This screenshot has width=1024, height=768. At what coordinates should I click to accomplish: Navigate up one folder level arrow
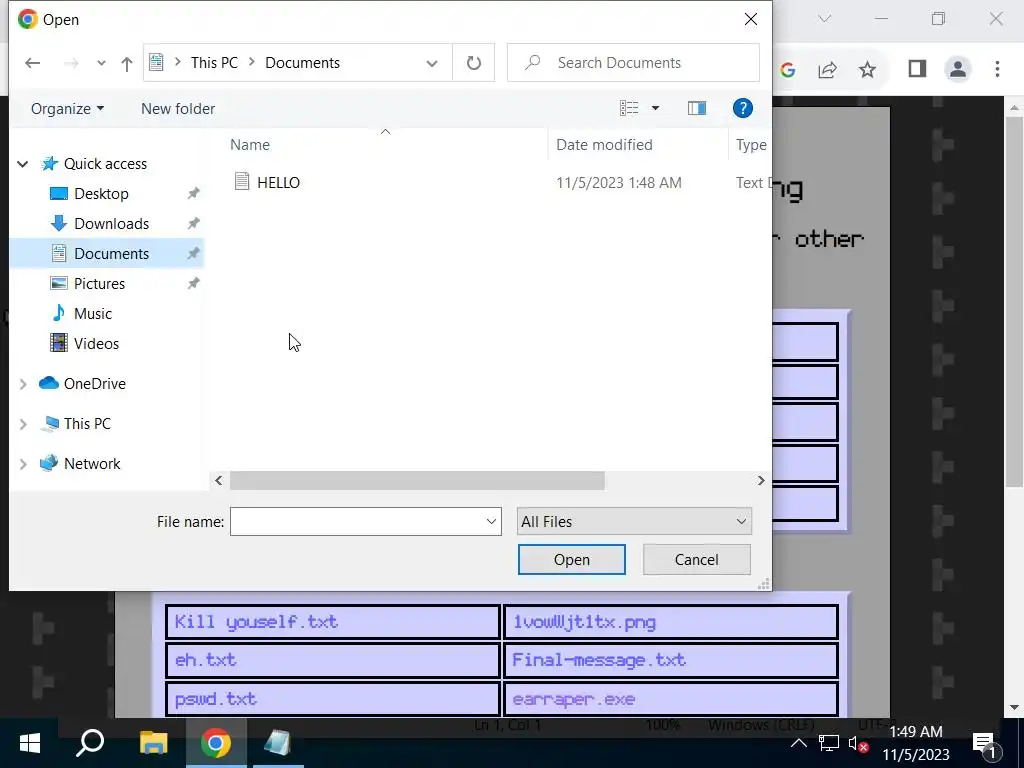pyautogui.click(x=127, y=63)
